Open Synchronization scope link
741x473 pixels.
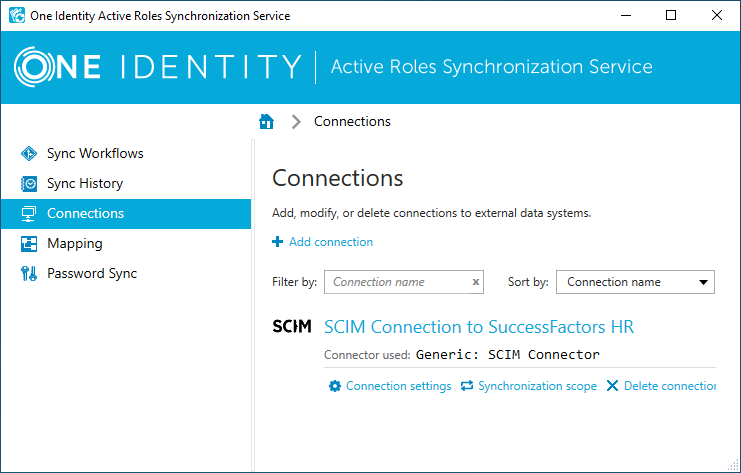tap(537, 386)
